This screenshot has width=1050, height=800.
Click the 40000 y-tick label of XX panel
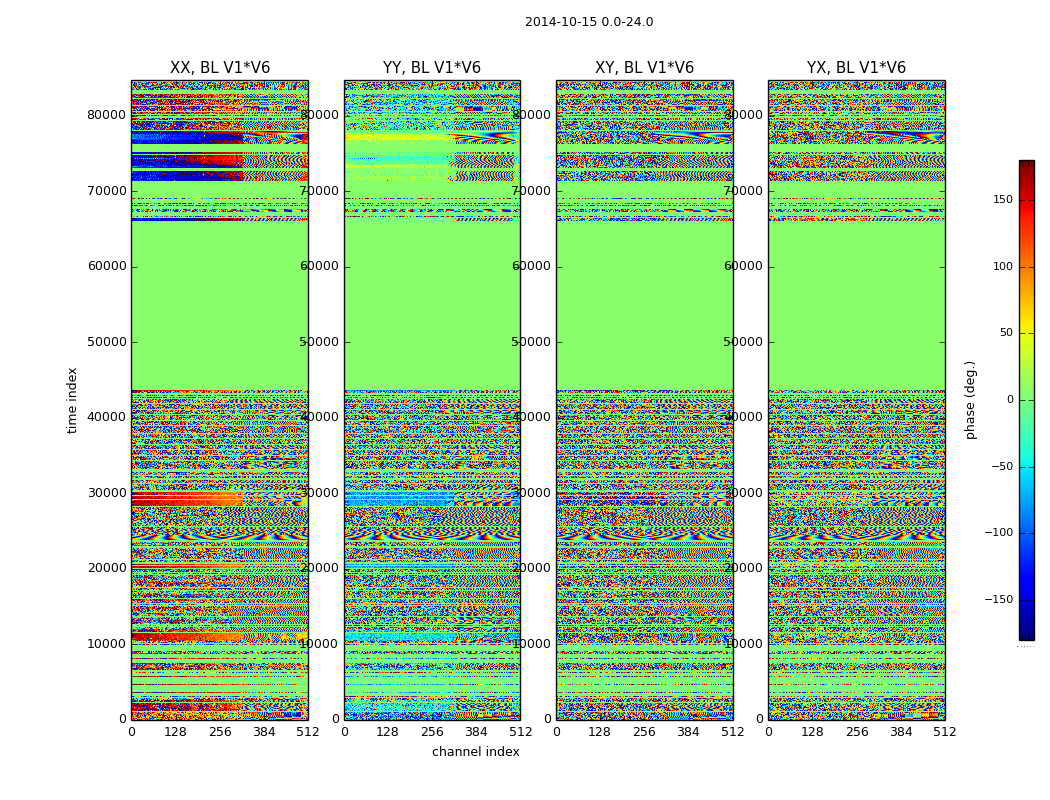pyautogui.click(x=106, y=417)
